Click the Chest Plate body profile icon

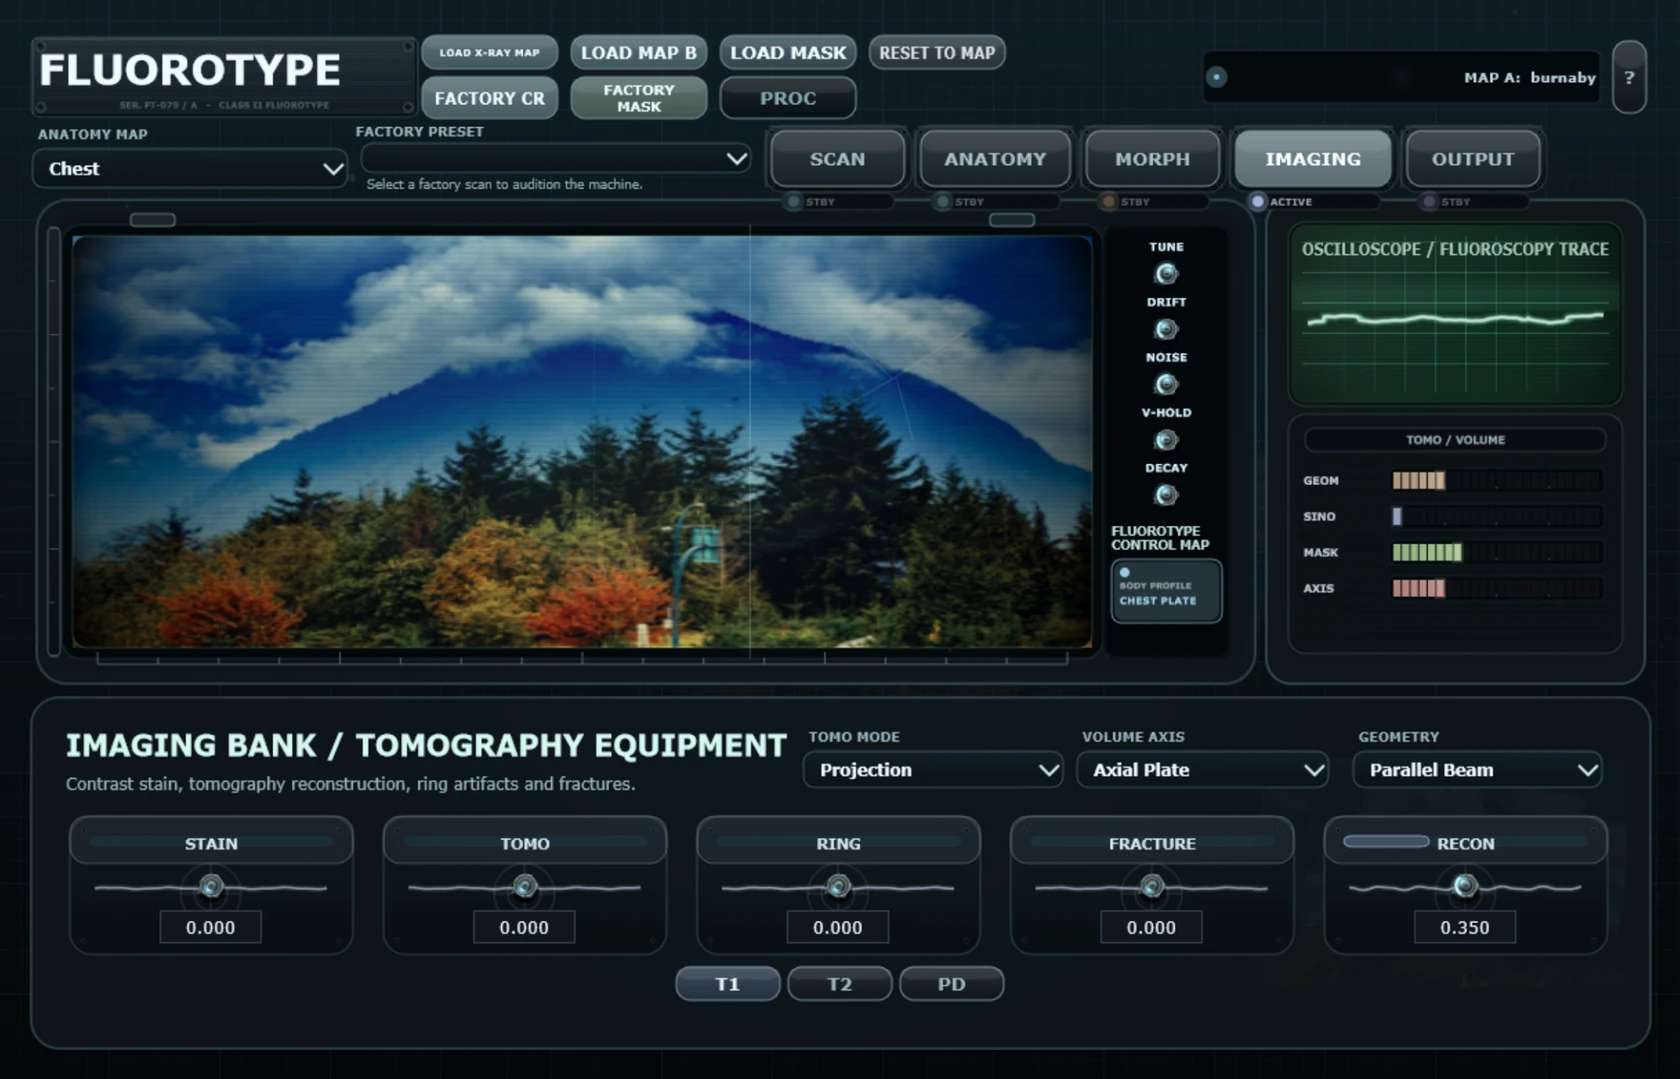(x=1166, y=591)
